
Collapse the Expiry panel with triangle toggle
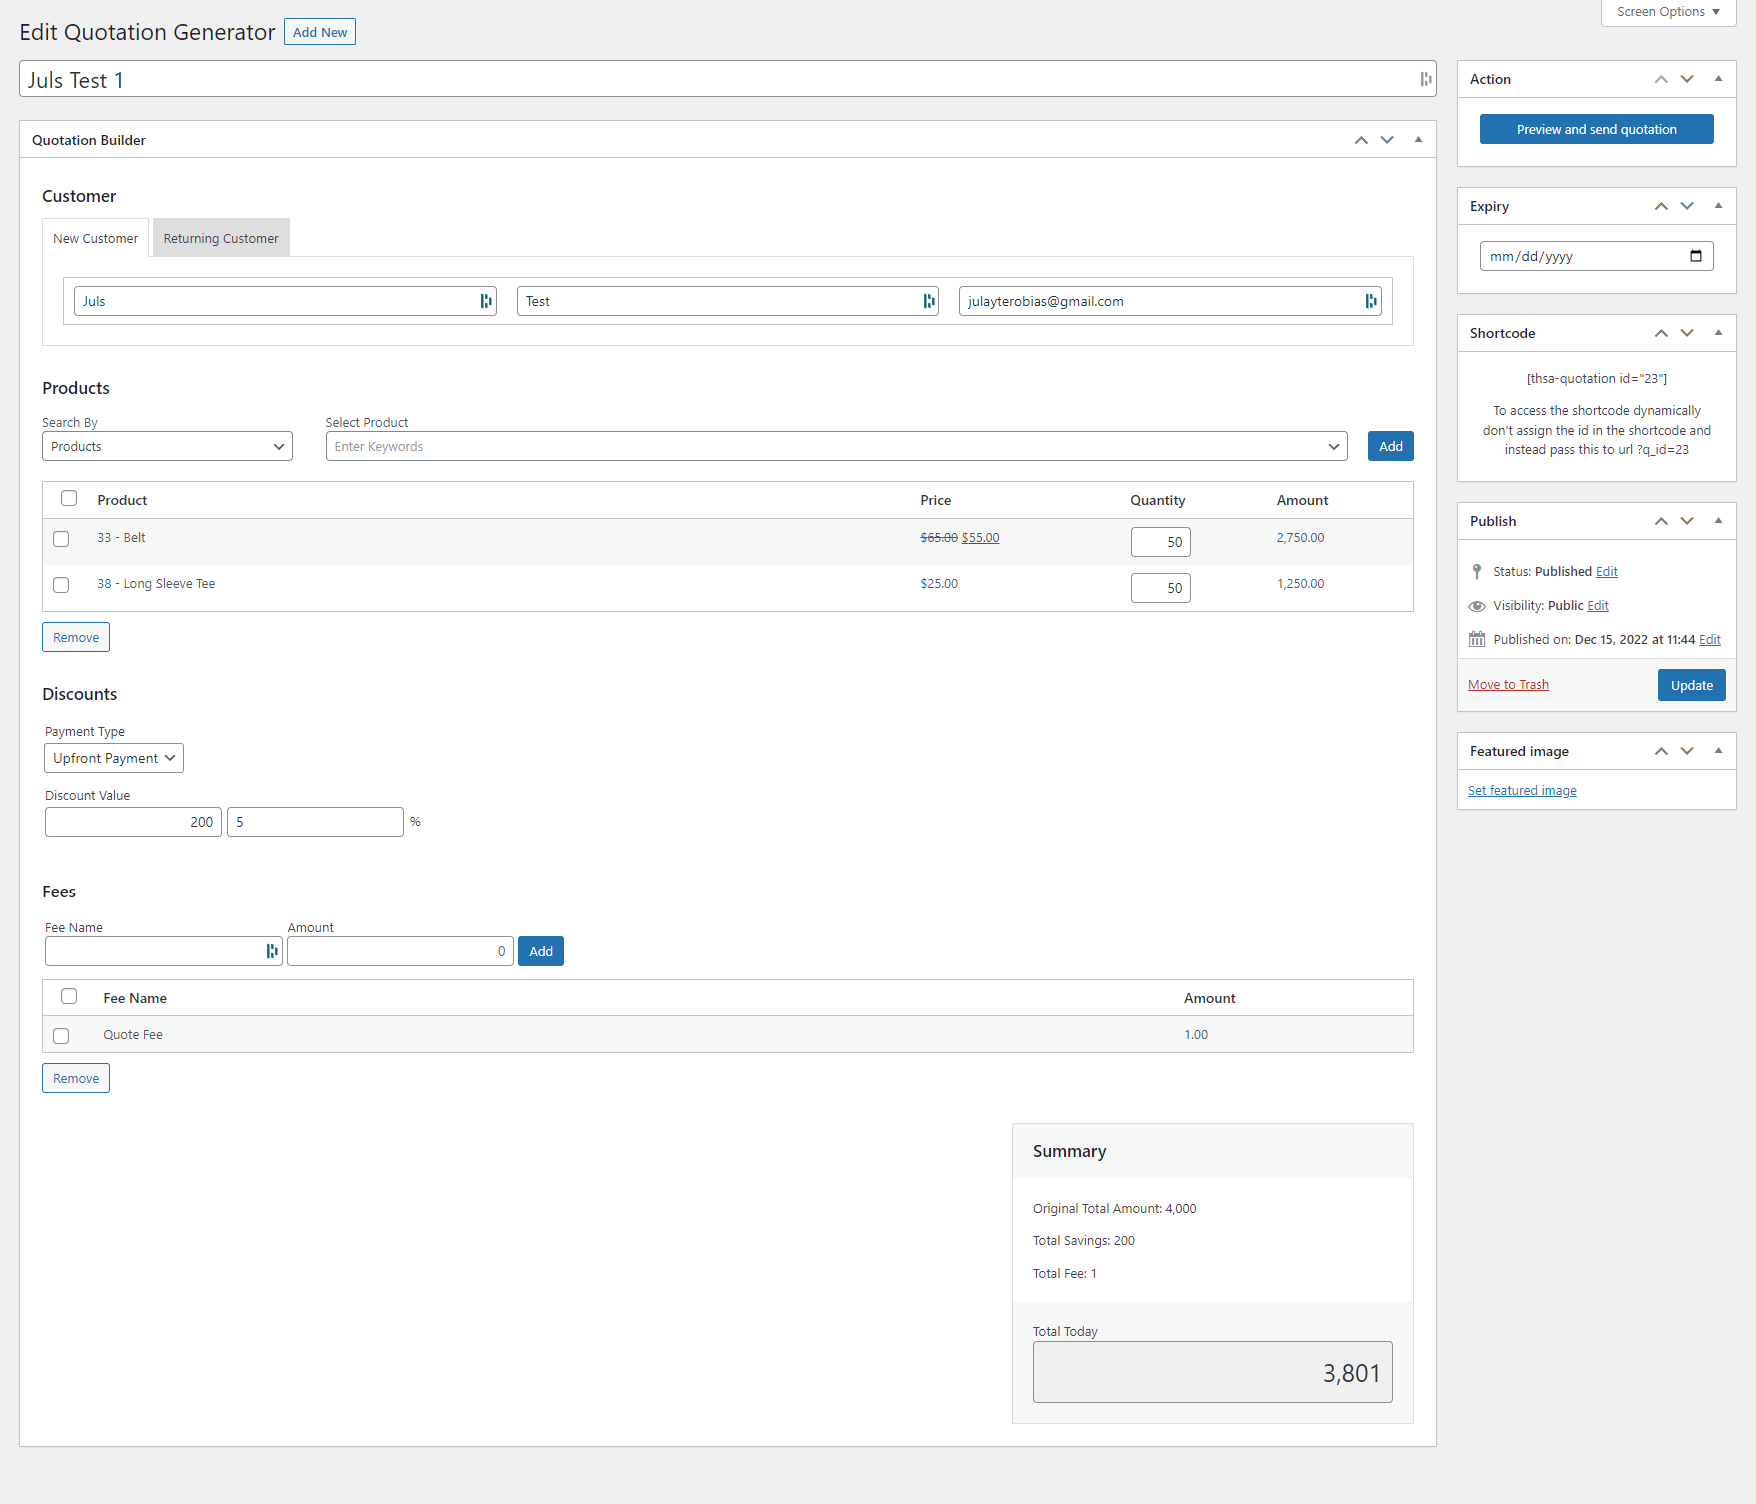click(1718, 206)
